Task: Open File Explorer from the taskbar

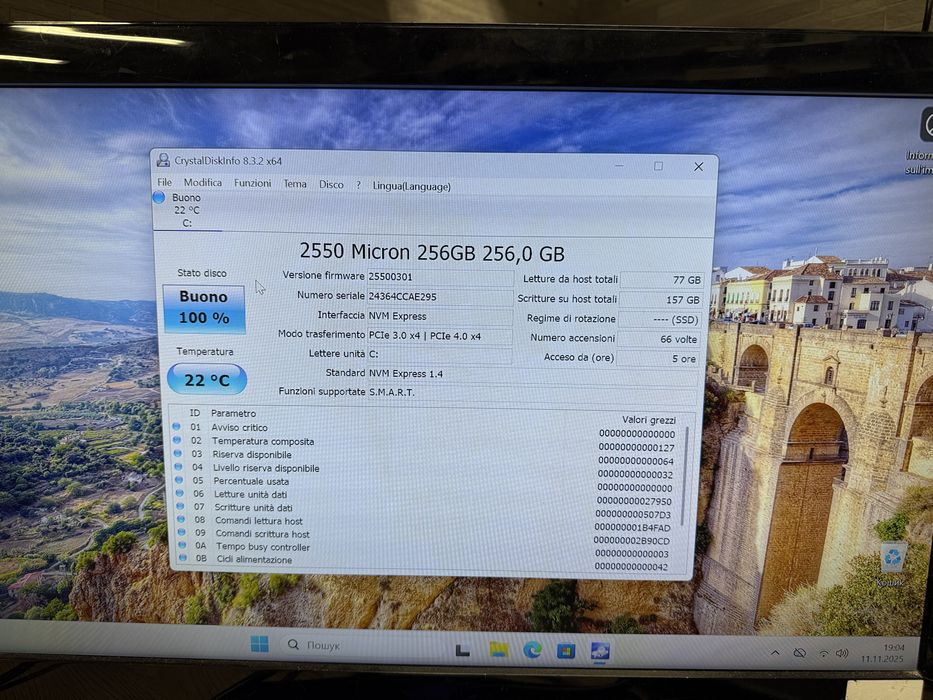Action: [497, 650]
